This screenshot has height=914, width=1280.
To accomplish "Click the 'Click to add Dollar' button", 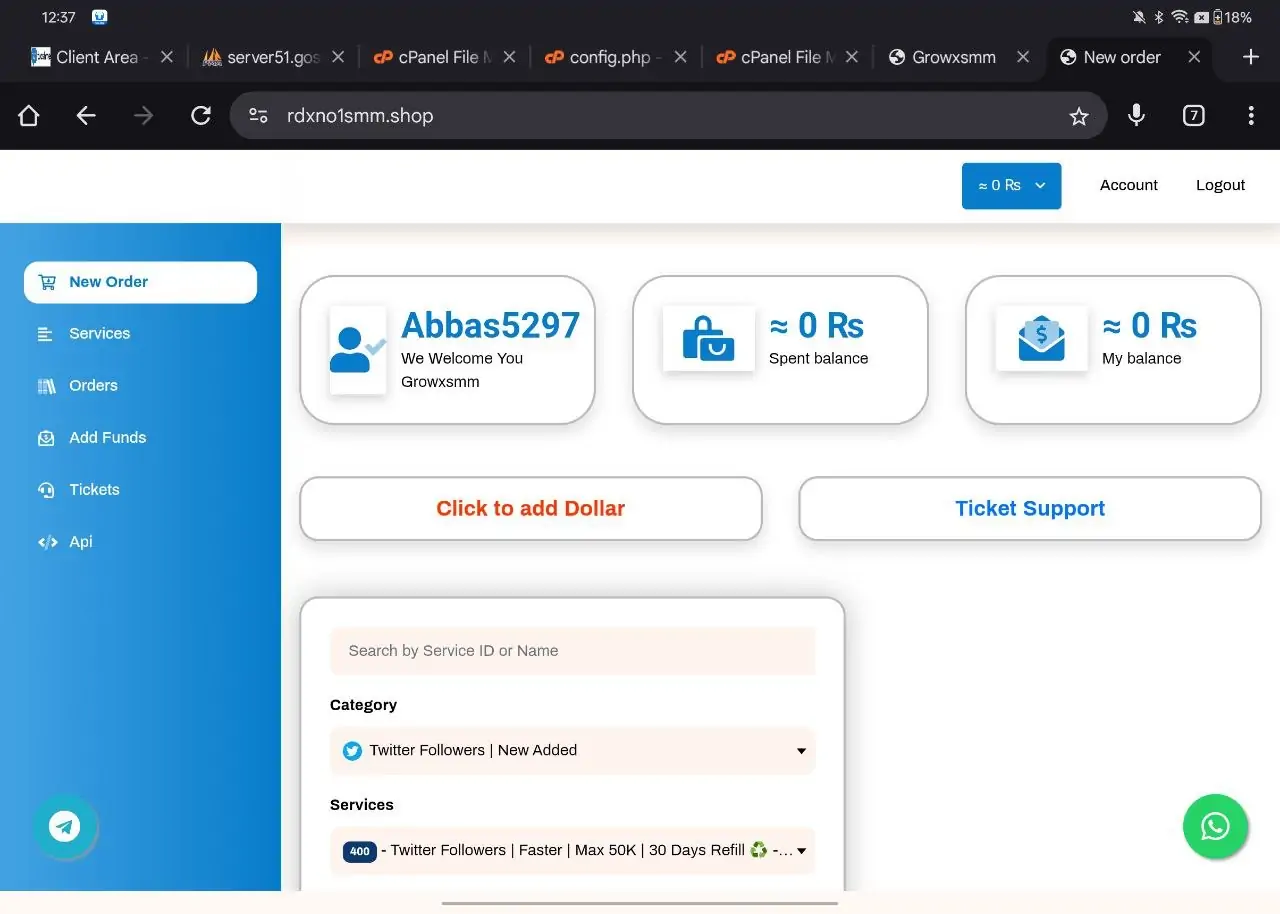I will tap(530, 509).
